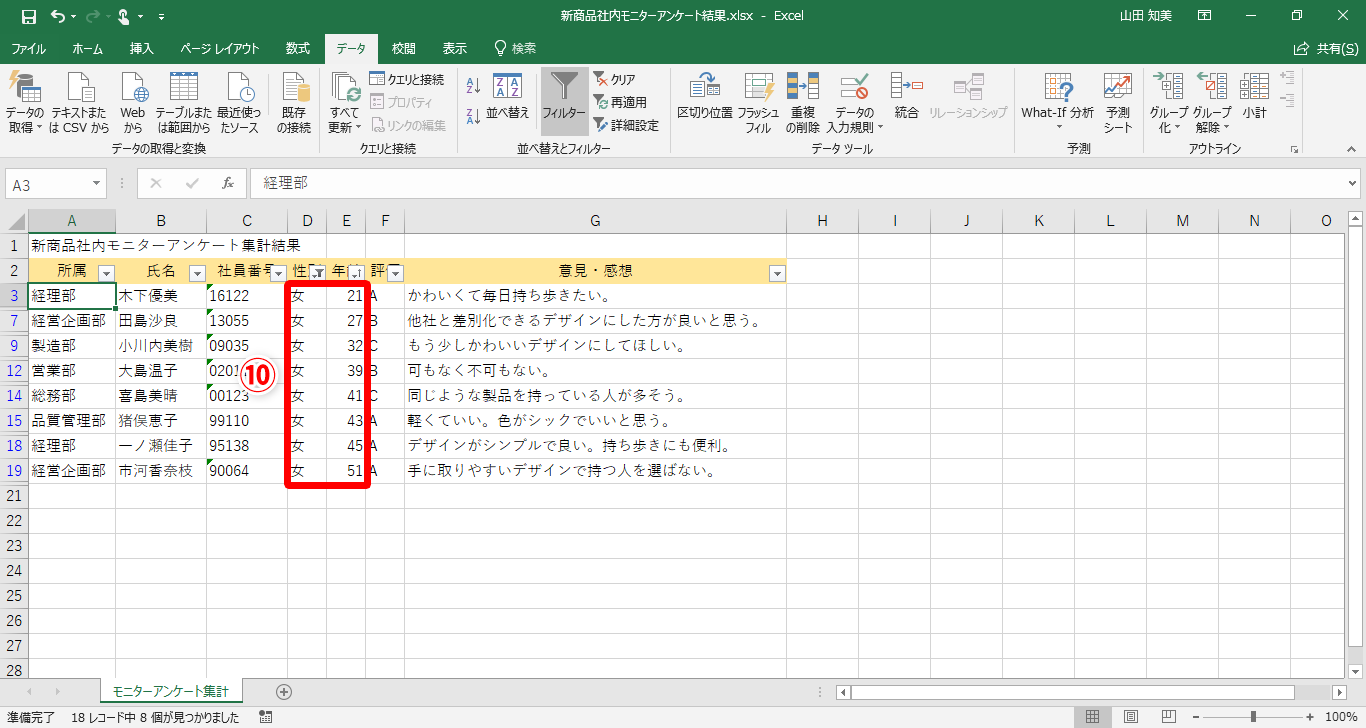
Task: Zoom in with the plus button
Action: pos(1312,717)
